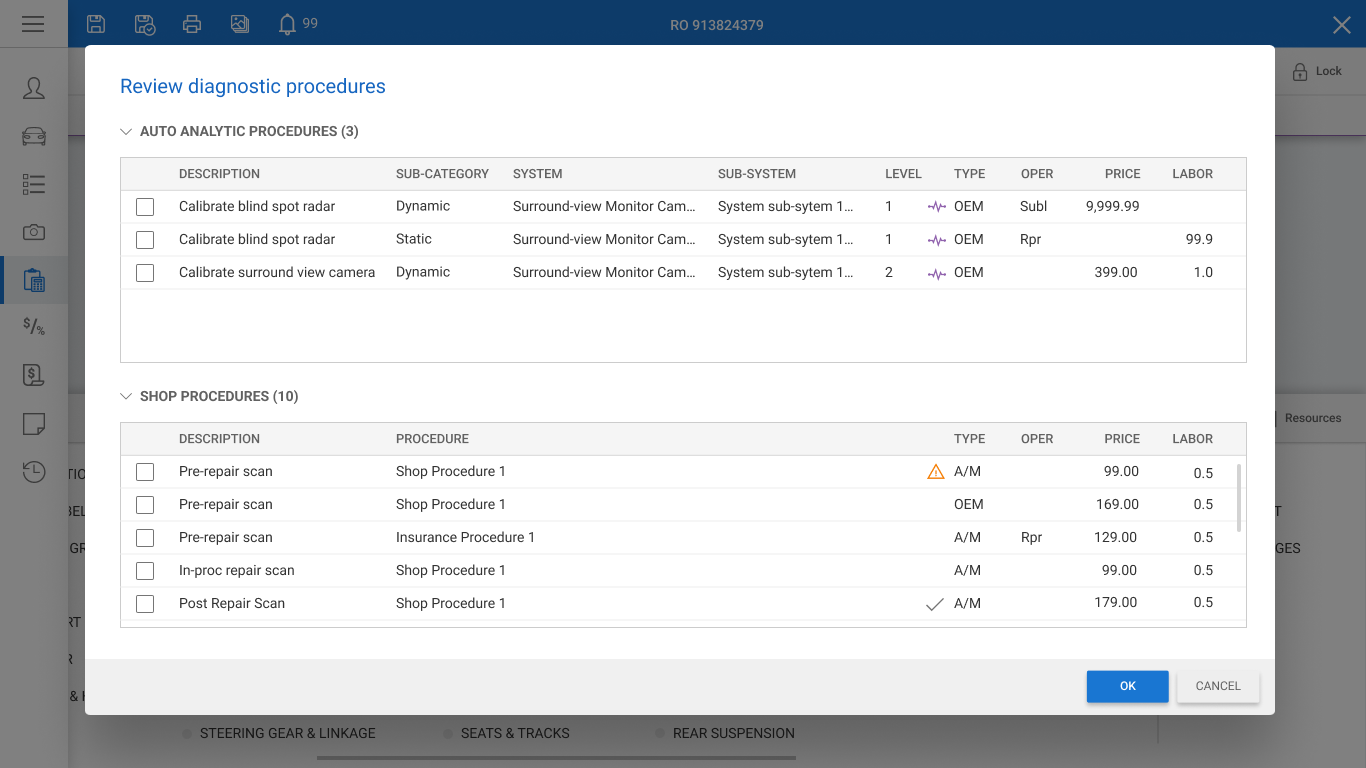Open the history clock sidebar icon

(x=34, y=471)
